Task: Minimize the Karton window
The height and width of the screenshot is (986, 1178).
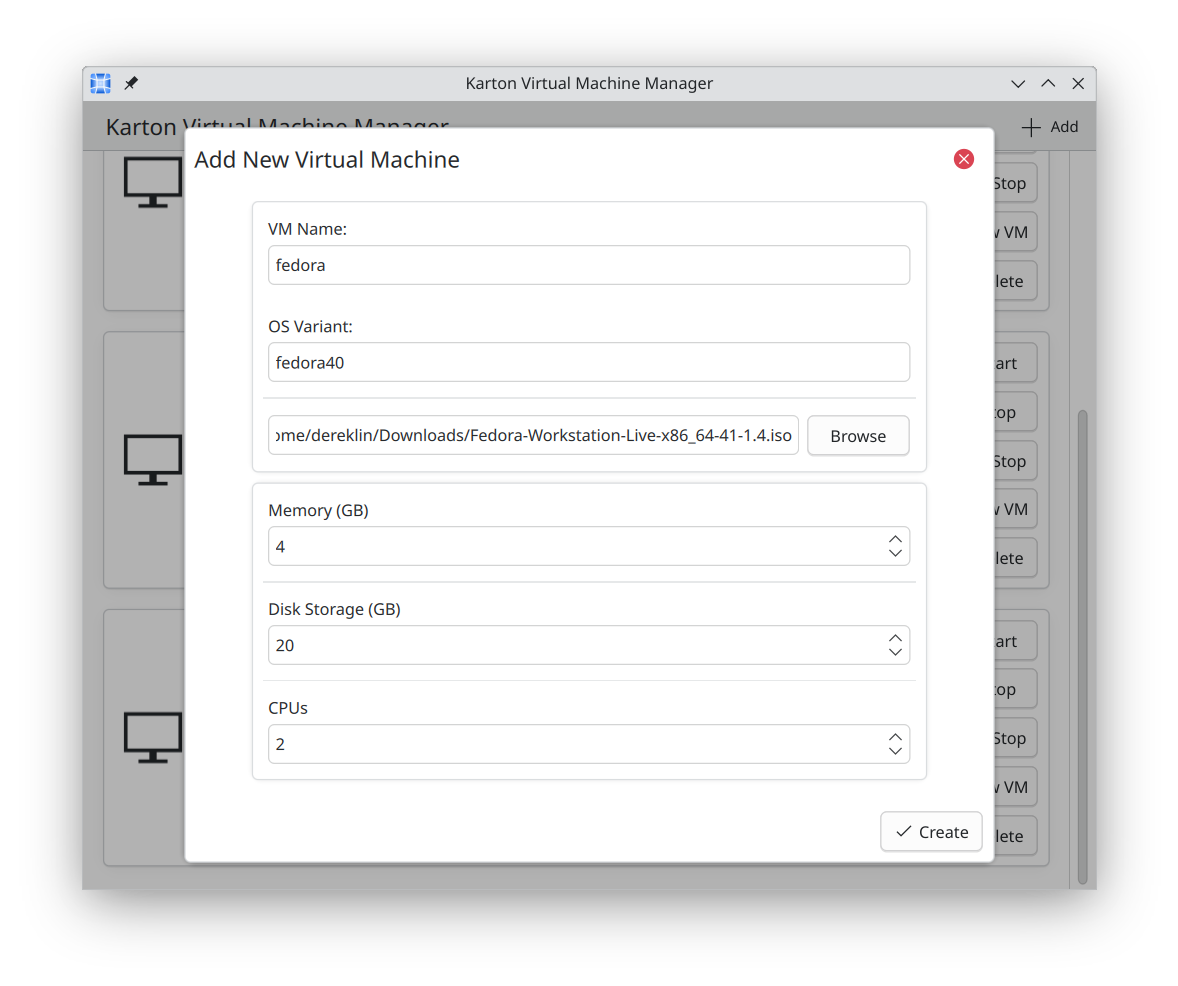Action: pos(1018,84)
